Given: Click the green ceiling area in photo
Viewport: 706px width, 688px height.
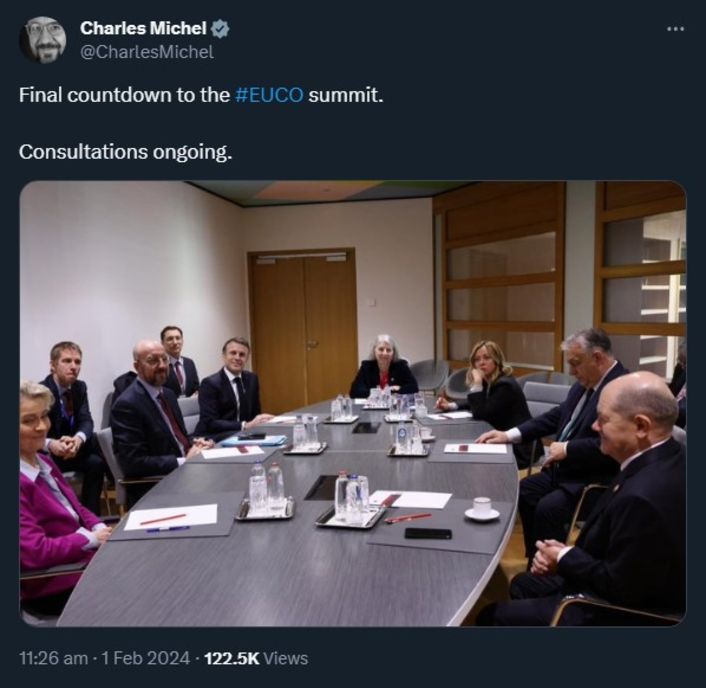Looking at the screenshot, I should click(330, 191).
